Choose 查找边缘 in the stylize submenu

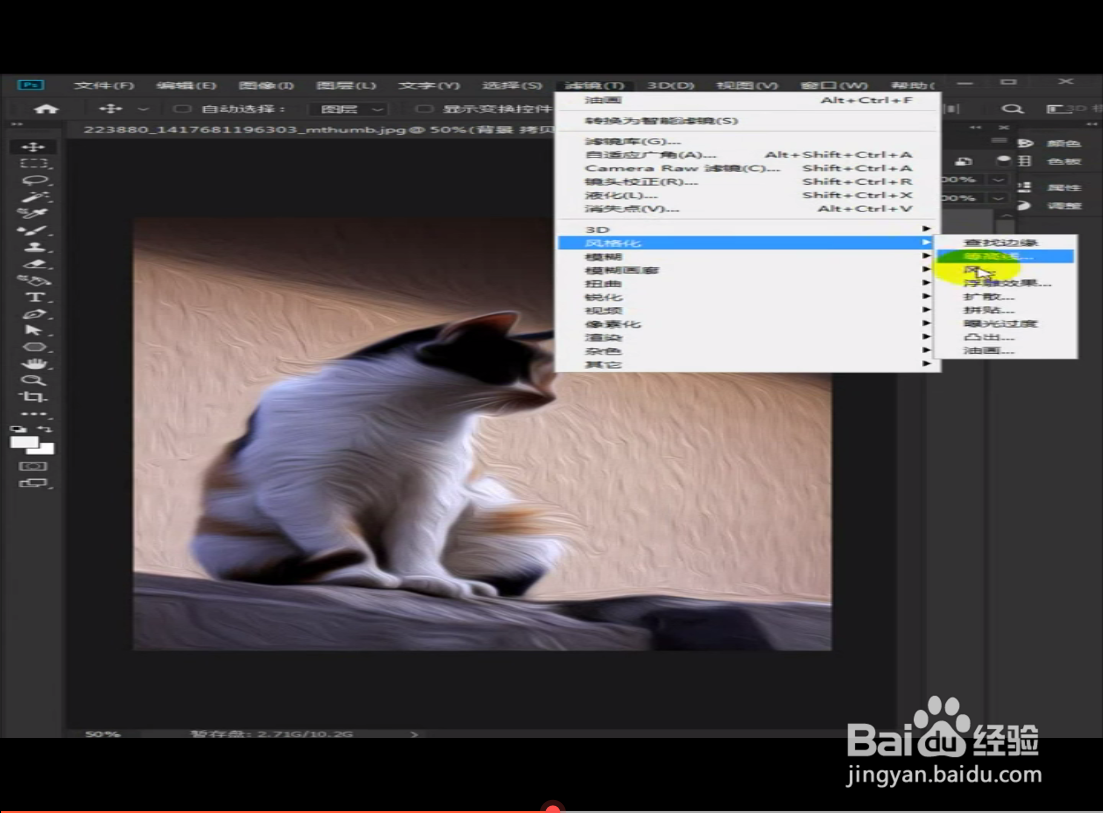coord(1005,243)
